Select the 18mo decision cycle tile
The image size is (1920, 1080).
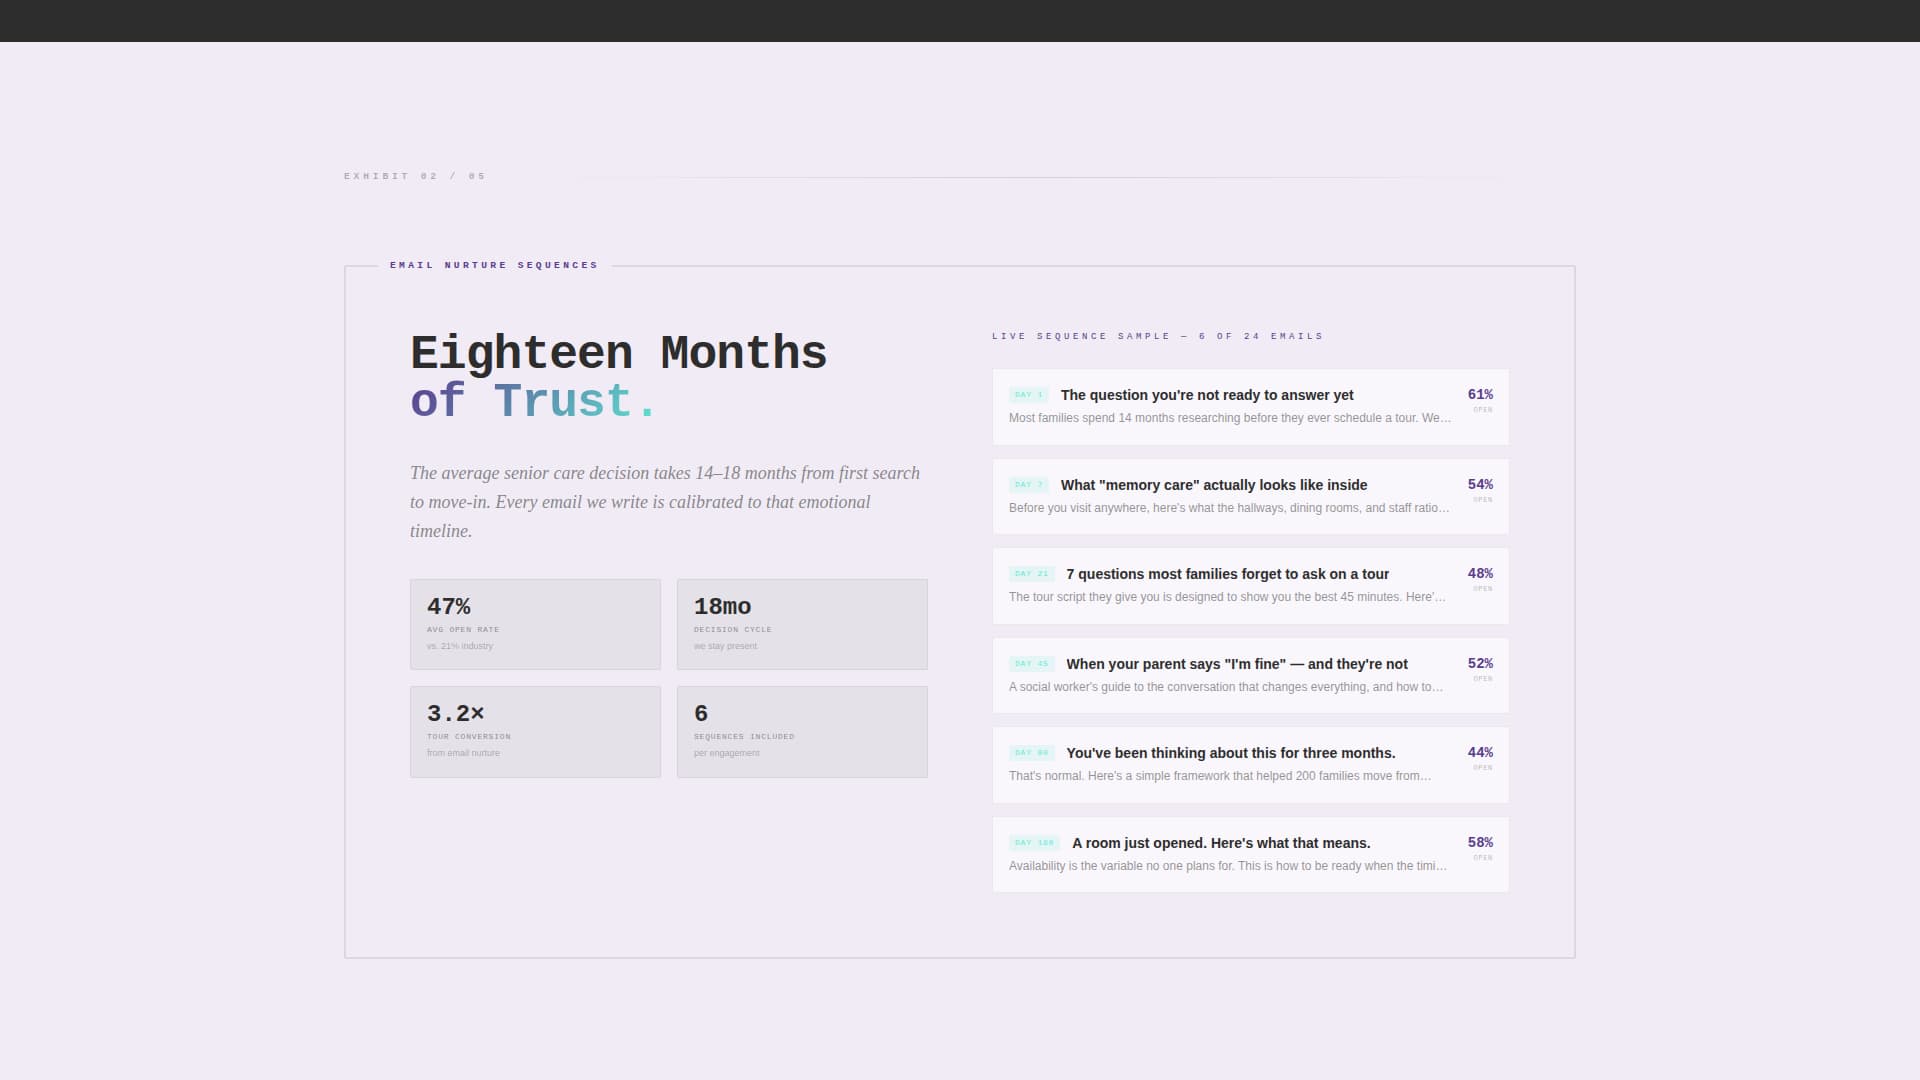pyautogui.click(x=802, y=624)
